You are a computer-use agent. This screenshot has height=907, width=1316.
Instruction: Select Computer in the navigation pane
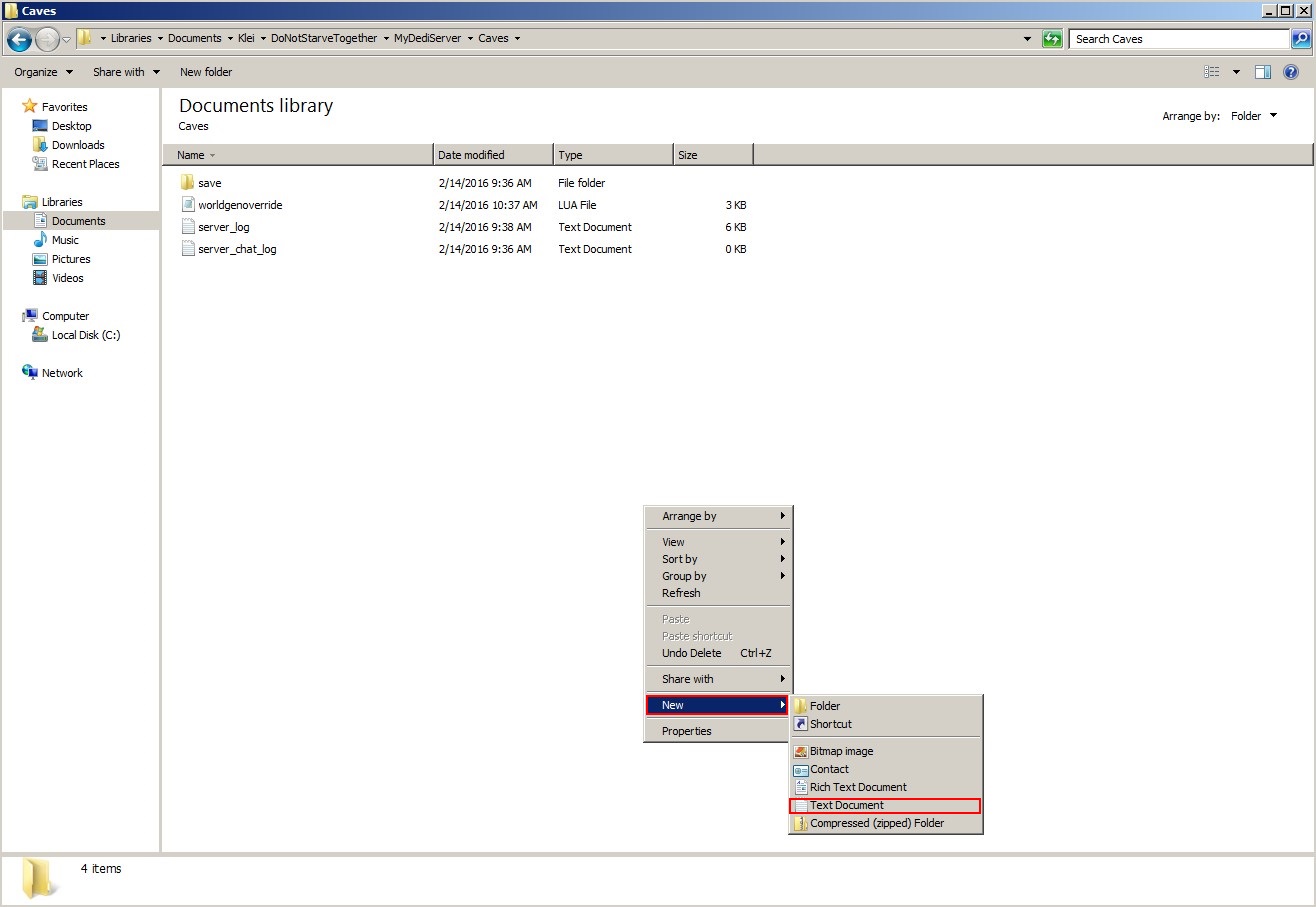65,316
